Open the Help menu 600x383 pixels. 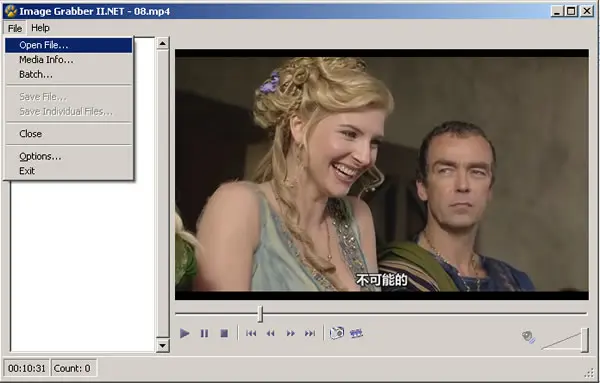(40, 28)
